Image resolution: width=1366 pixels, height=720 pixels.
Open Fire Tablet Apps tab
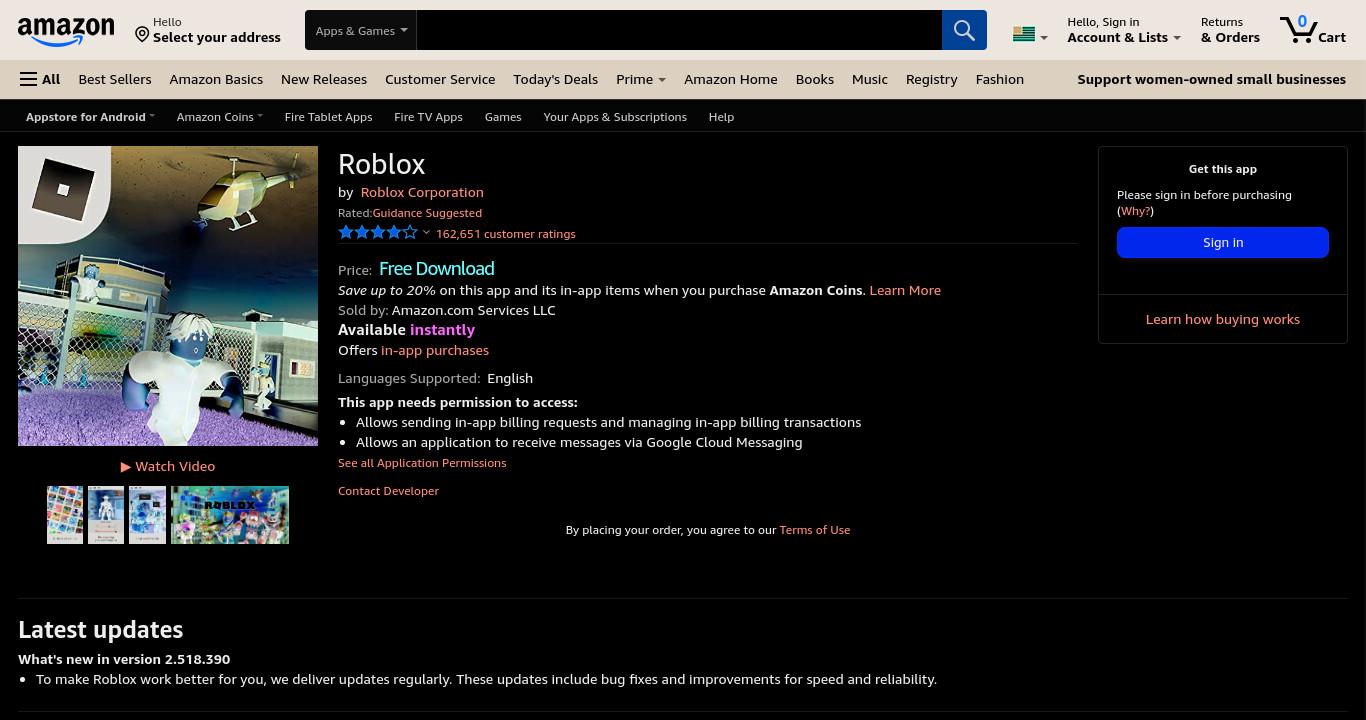328,117
